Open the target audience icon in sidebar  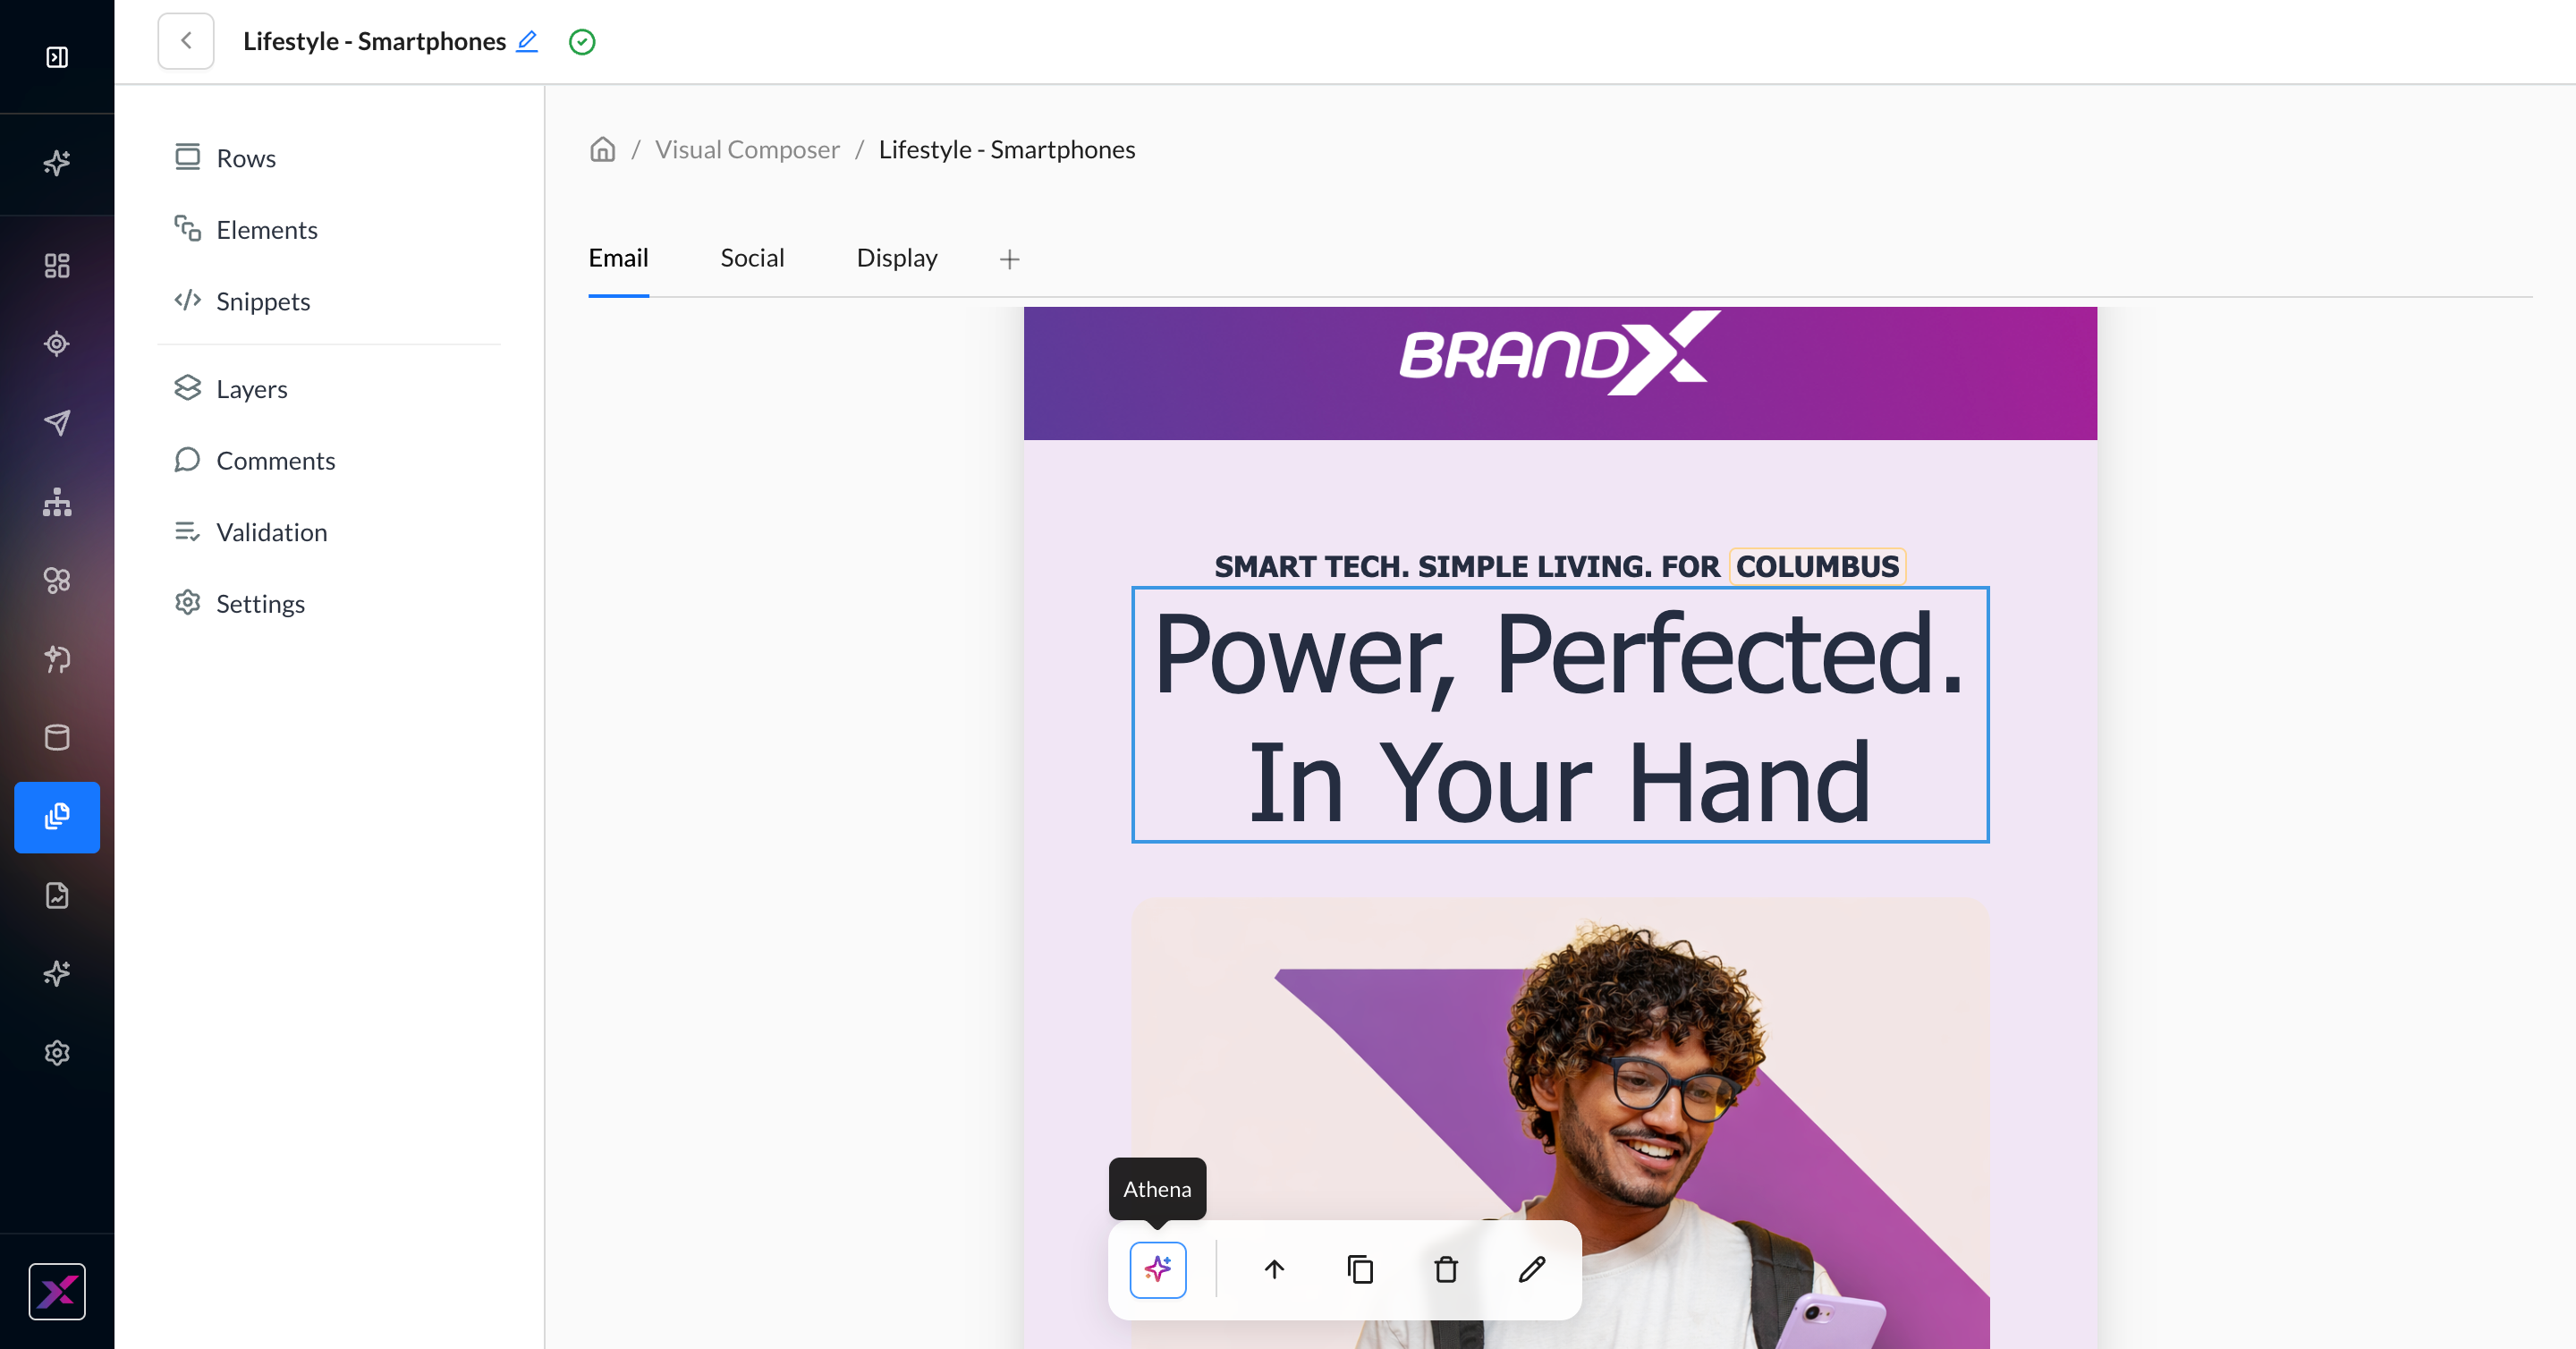point(57,344)
